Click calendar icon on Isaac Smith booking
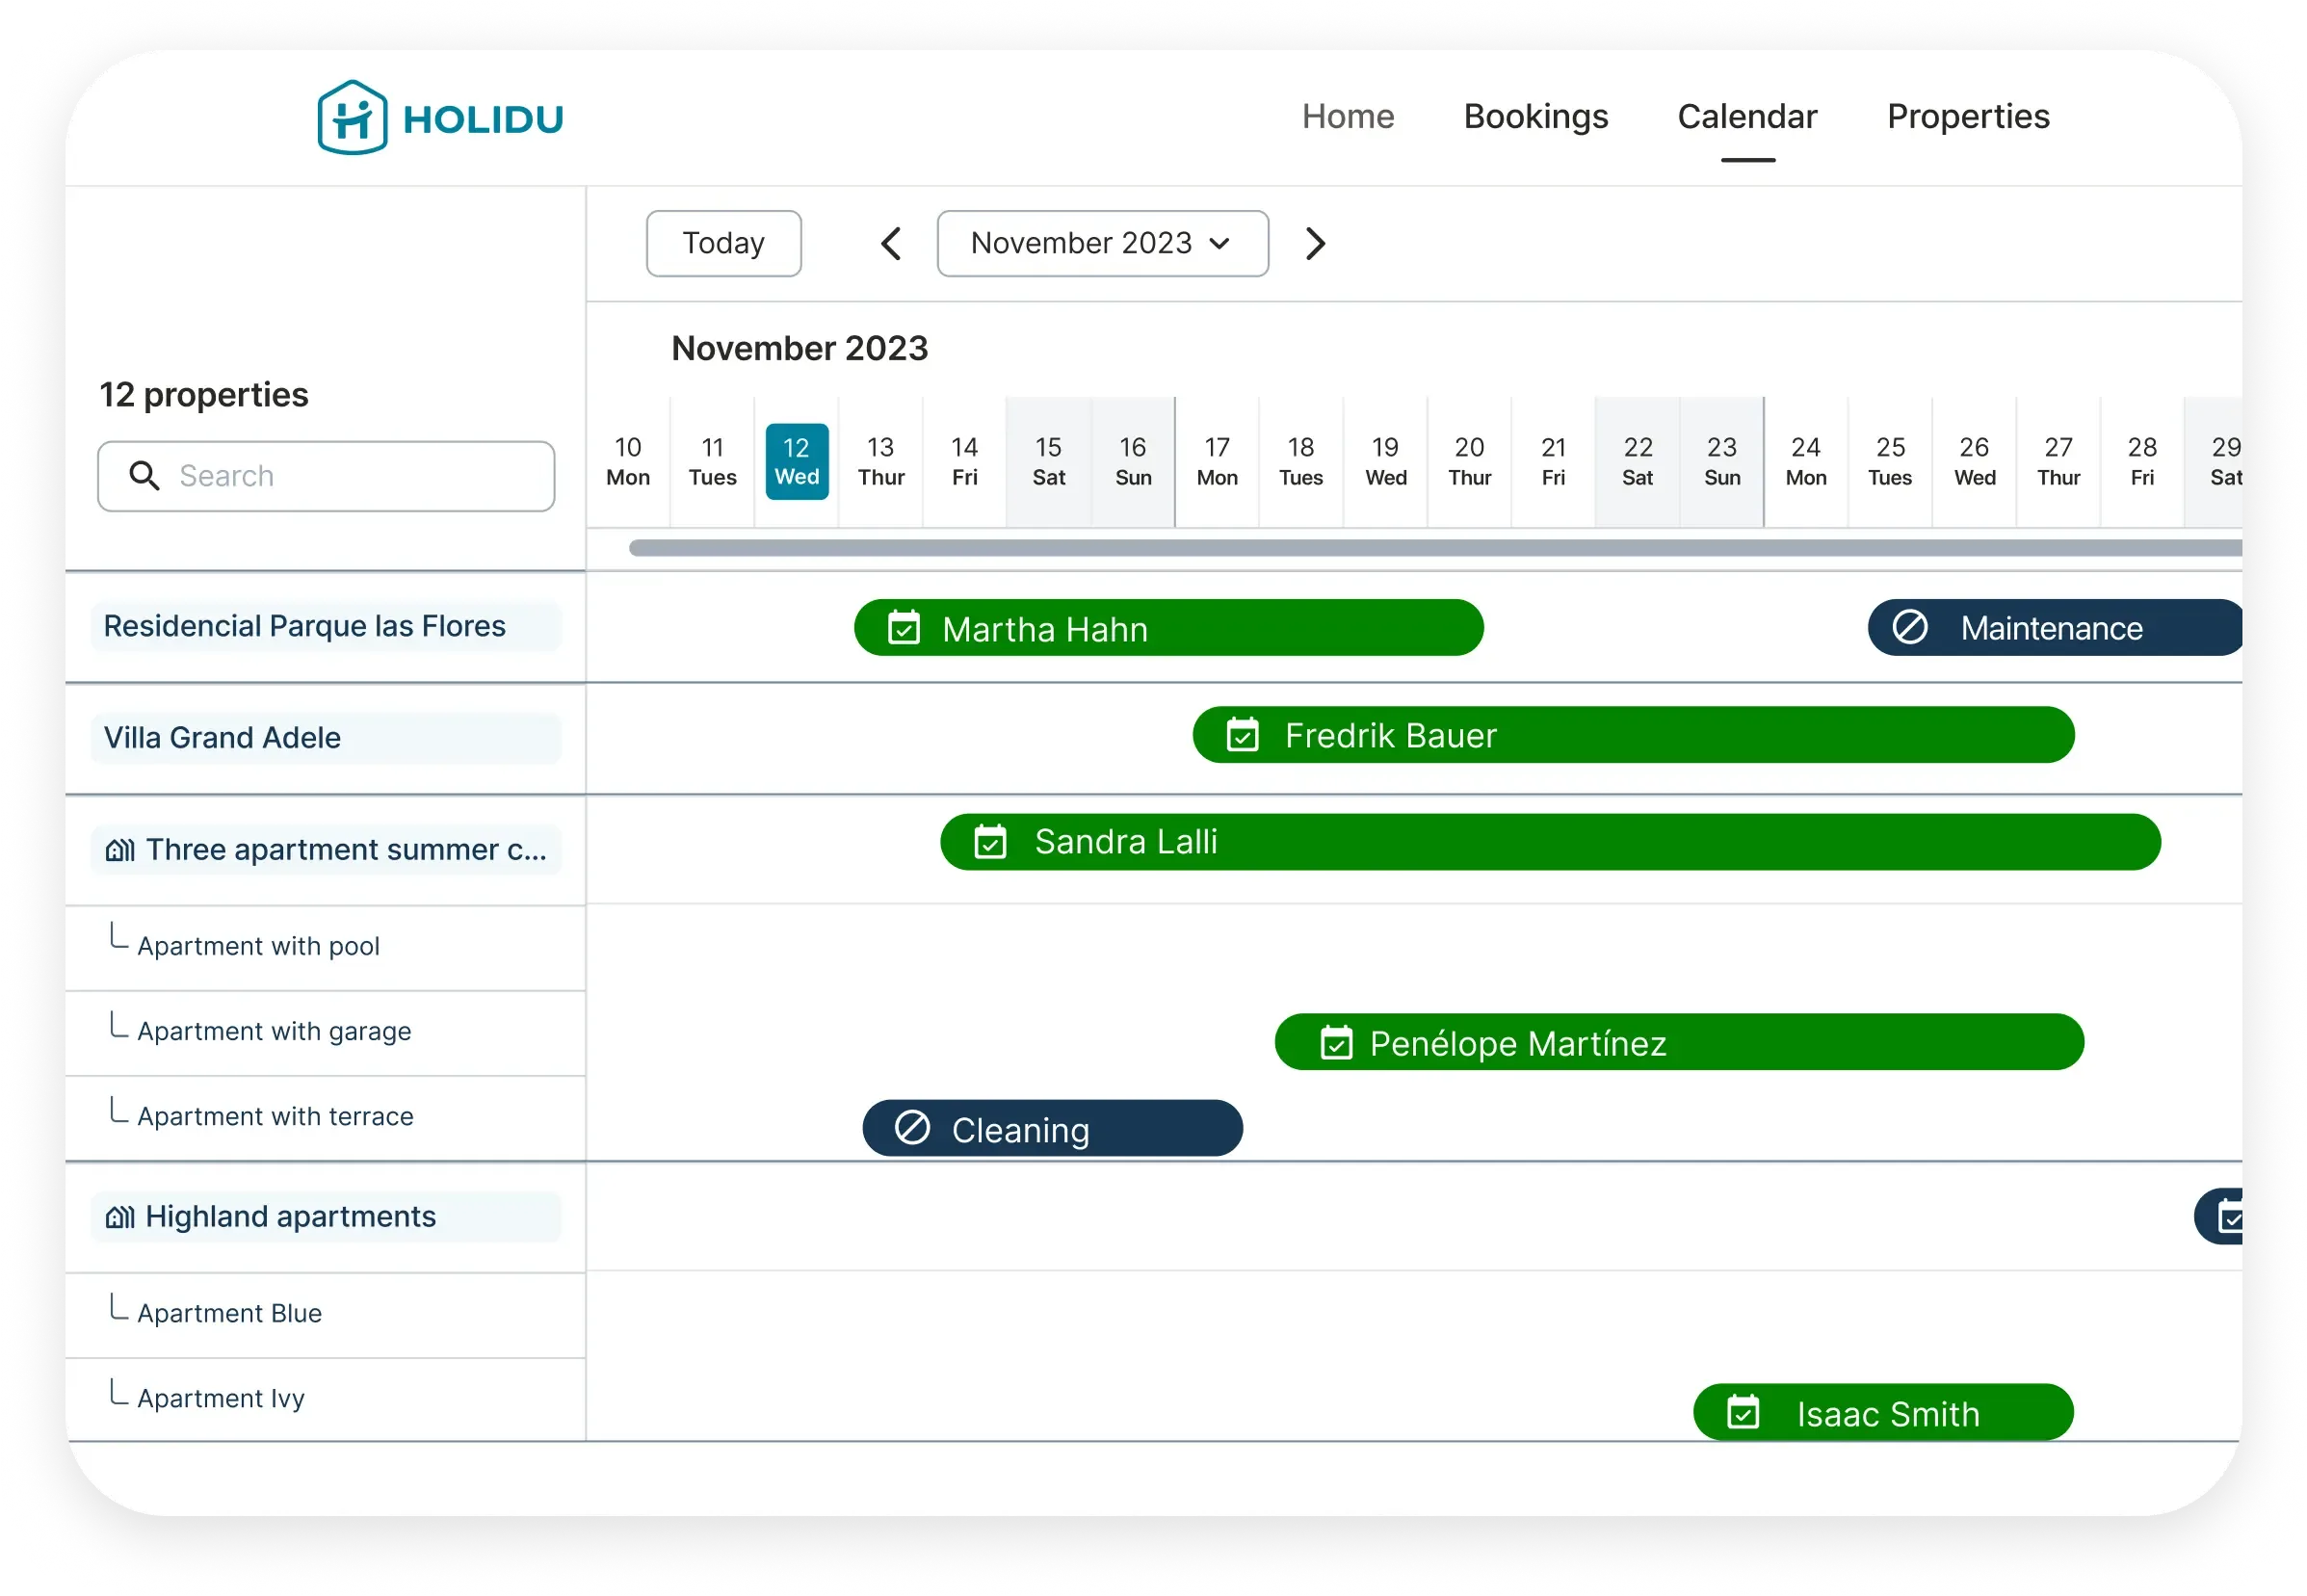This screenshot has width=2307, height=1596. [x=1743, y=1413]
